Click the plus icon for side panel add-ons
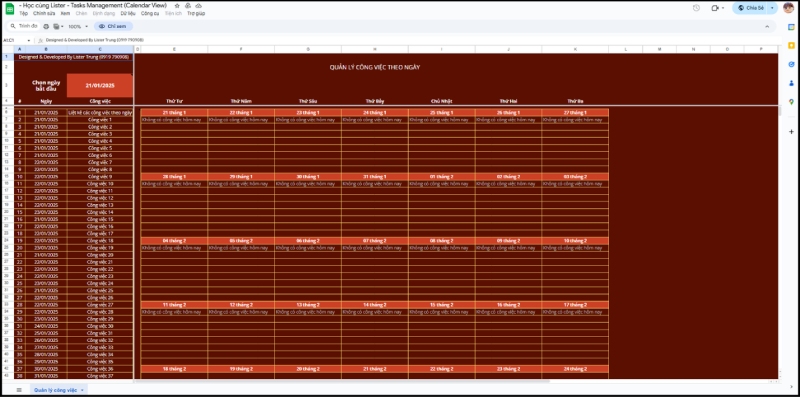The height and width of the screenshot is (397, 800). (791, 132)
